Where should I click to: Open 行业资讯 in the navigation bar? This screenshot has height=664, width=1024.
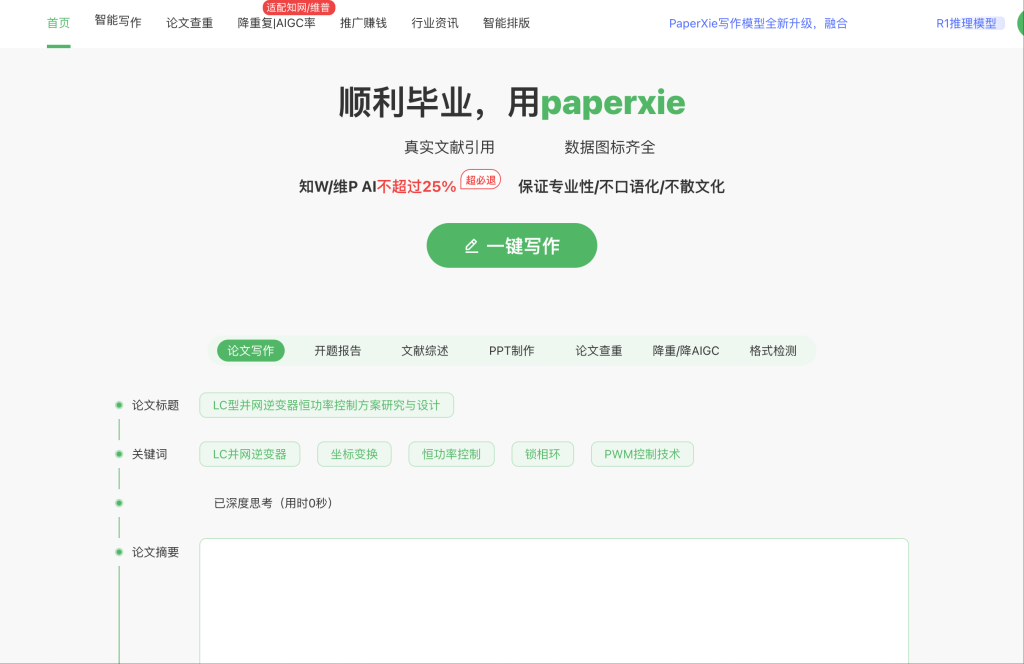[435, 23]
